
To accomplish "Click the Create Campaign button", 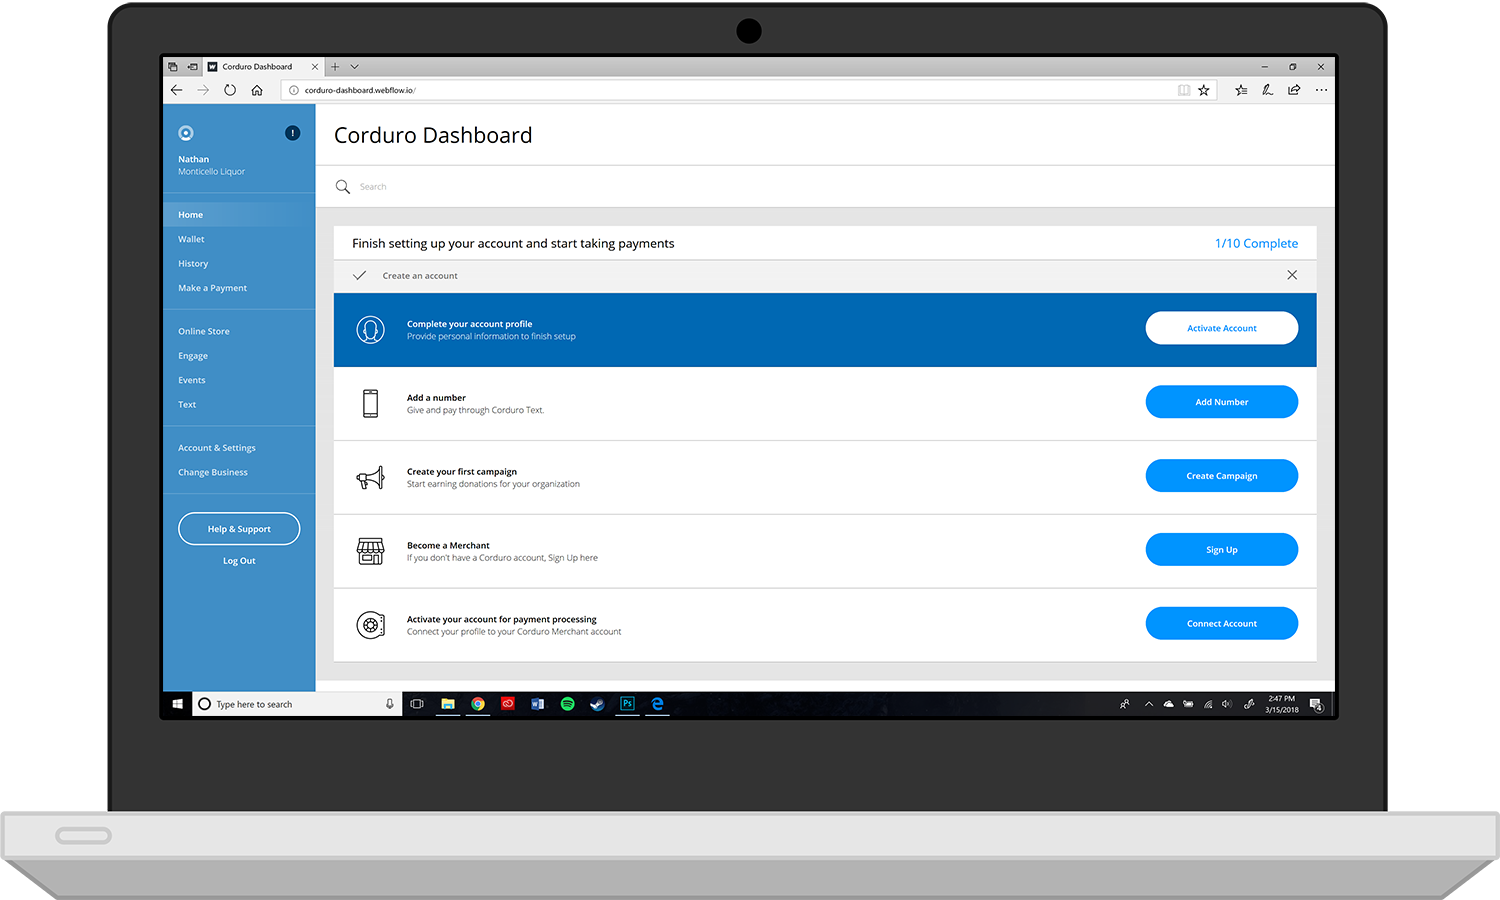I will 1221,476.
